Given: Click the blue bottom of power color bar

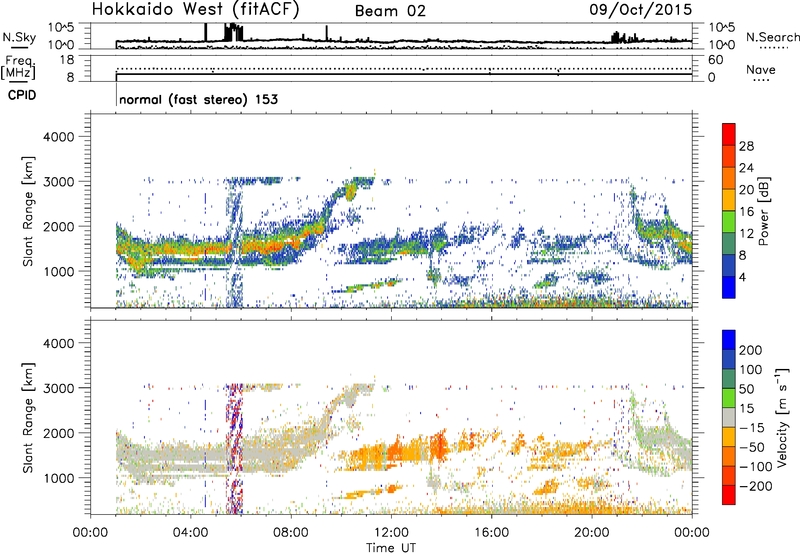Looking at the screenshot, I should [x=729, y=288].
